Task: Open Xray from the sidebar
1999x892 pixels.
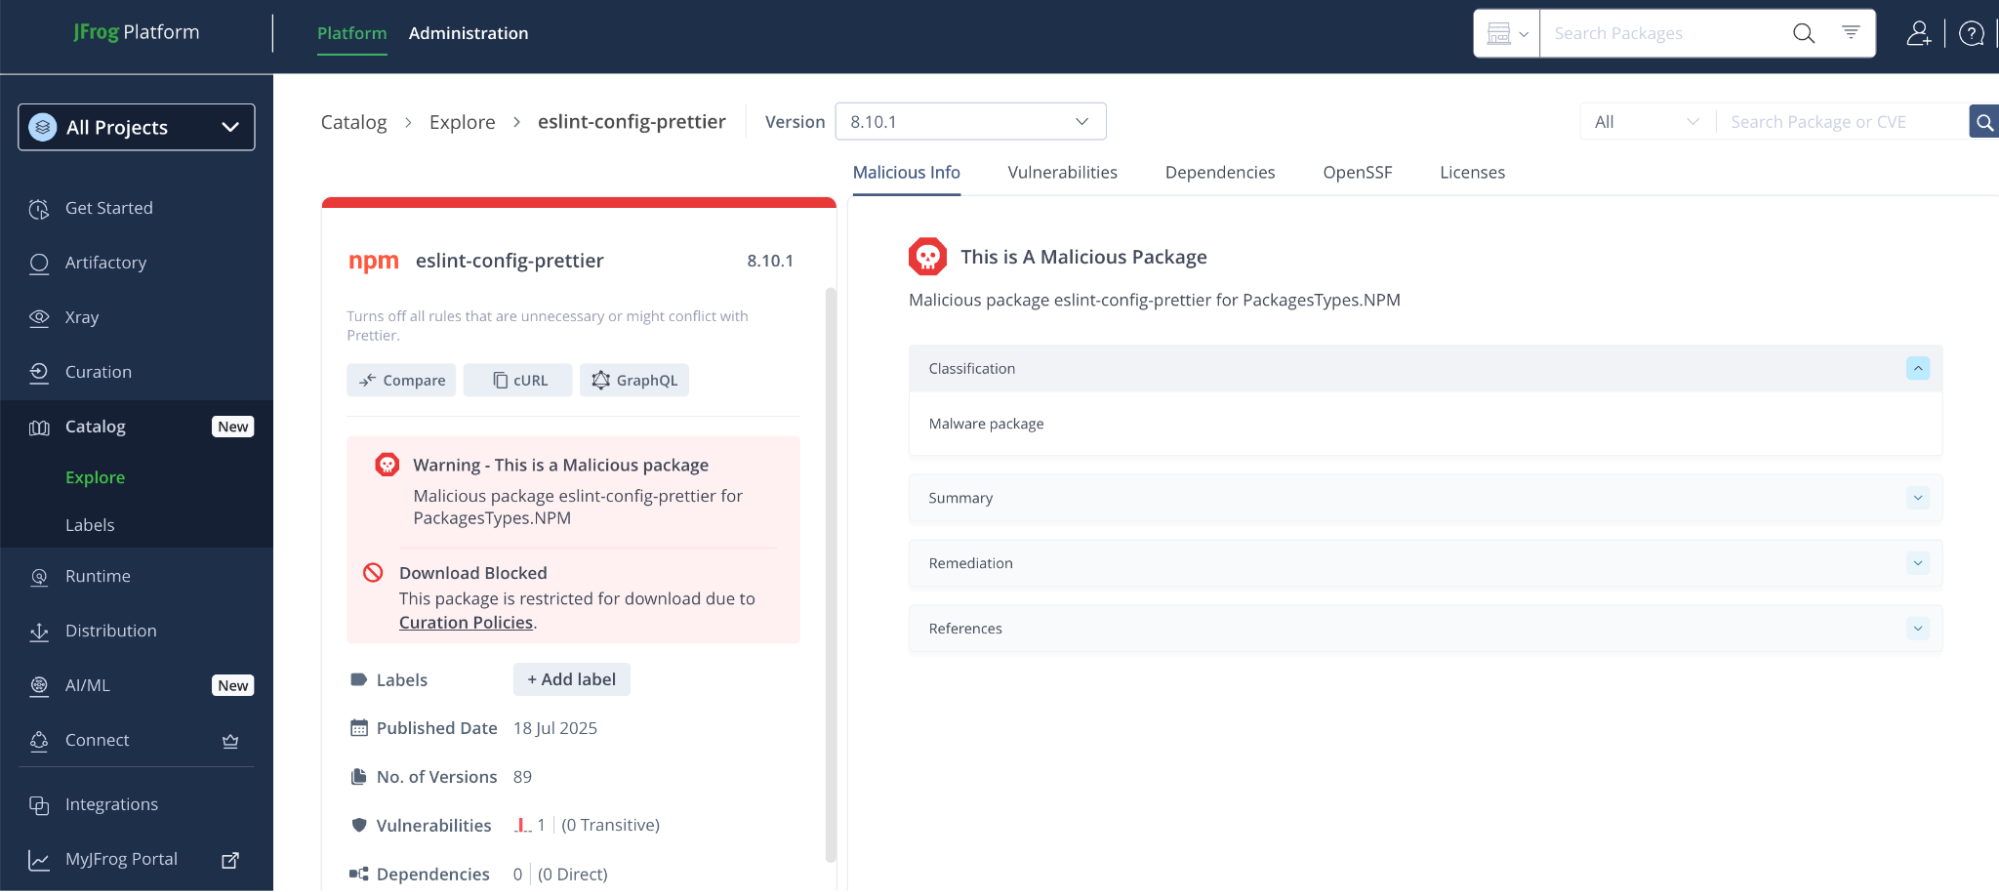Action: point(82,317)
